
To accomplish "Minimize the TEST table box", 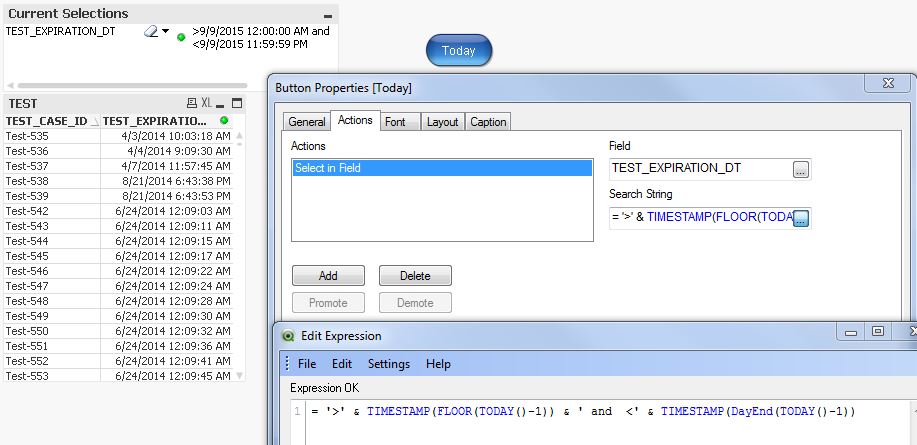I will 220,105.
